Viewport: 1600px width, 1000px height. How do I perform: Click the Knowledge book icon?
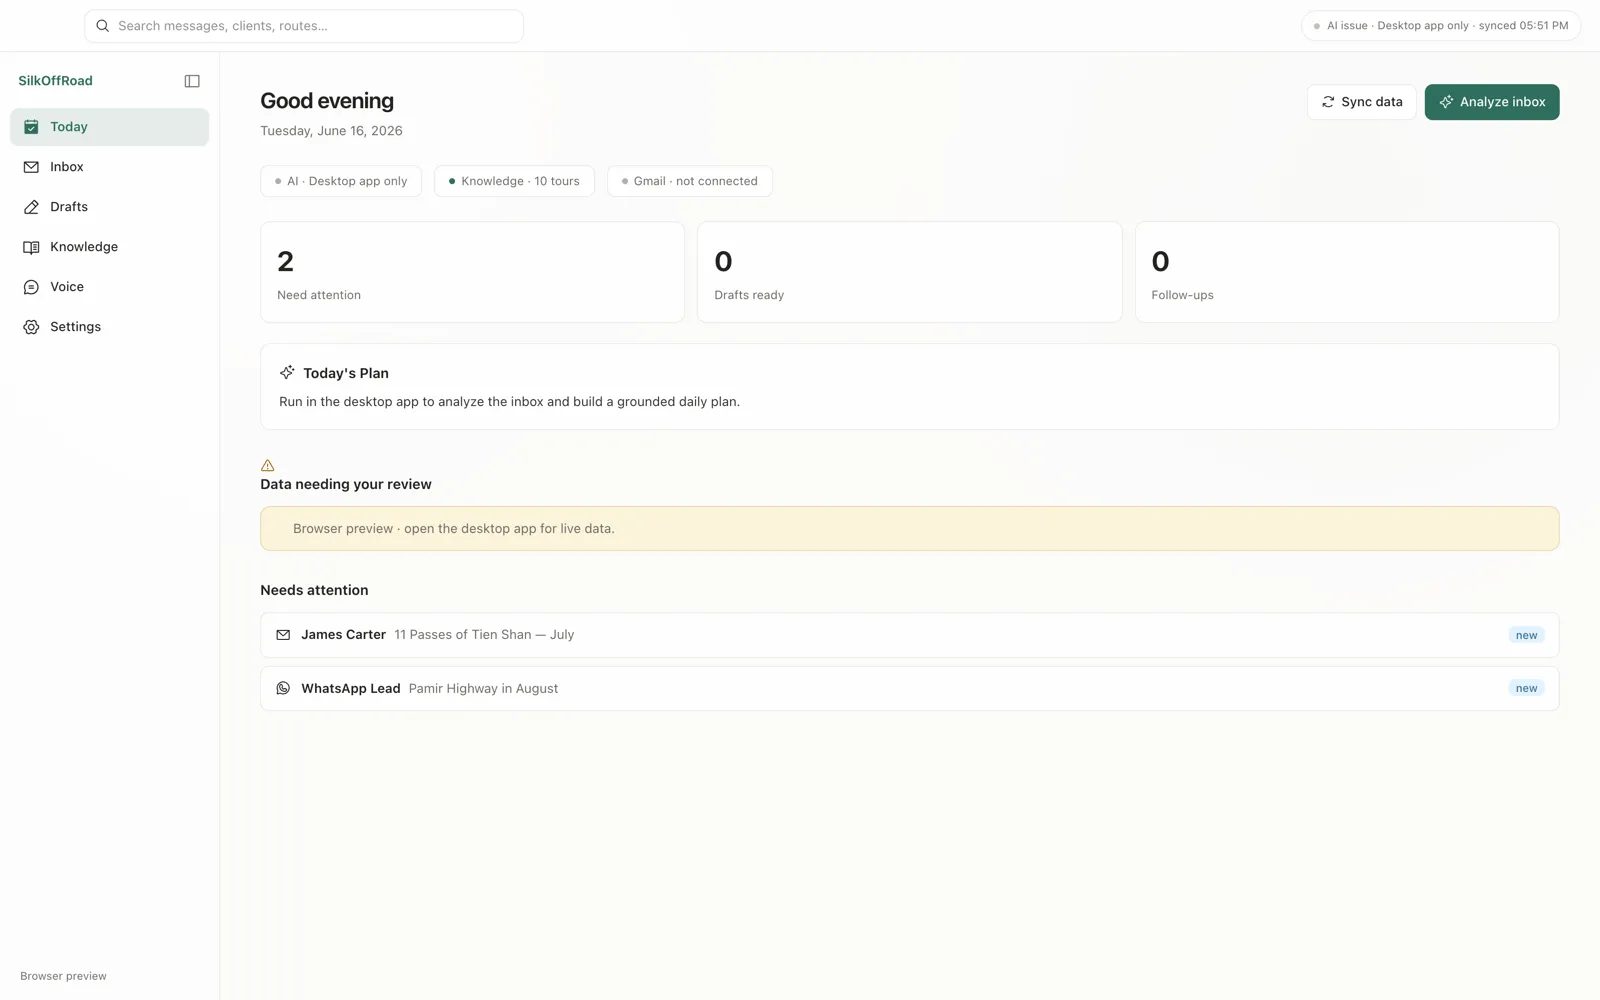pos(31,247)
